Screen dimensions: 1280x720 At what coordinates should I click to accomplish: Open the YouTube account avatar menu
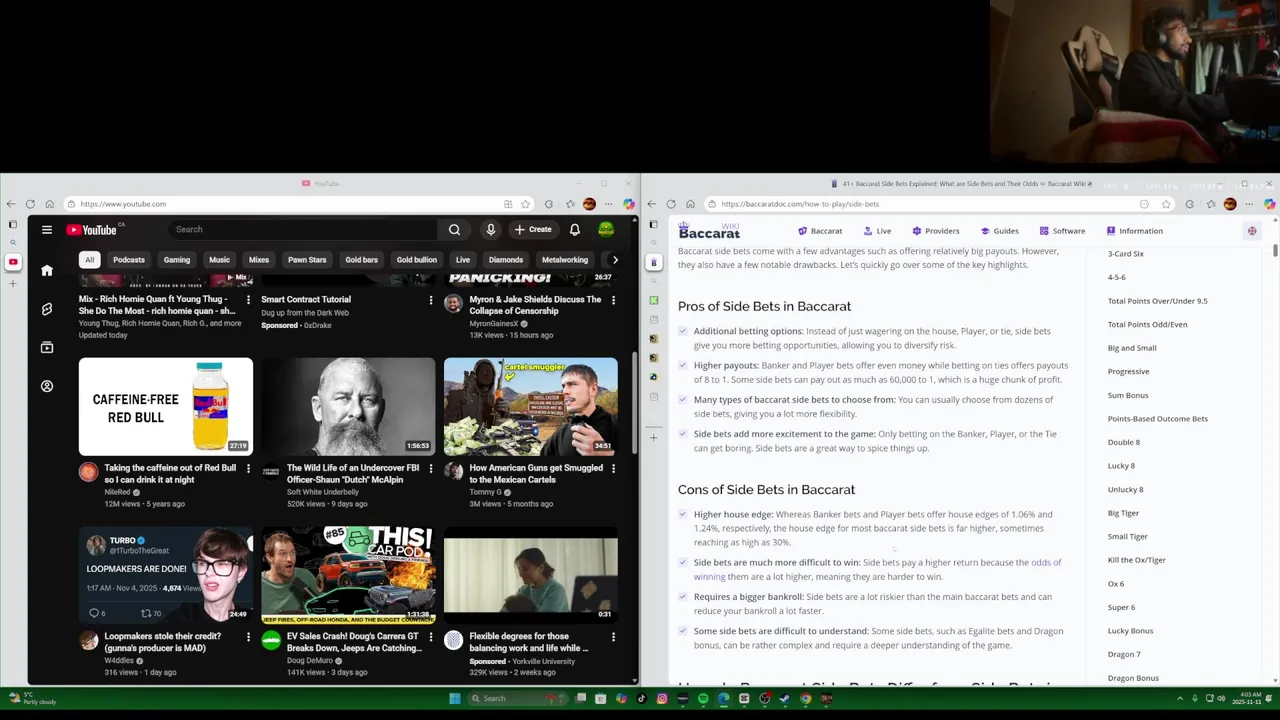point(606,230)
